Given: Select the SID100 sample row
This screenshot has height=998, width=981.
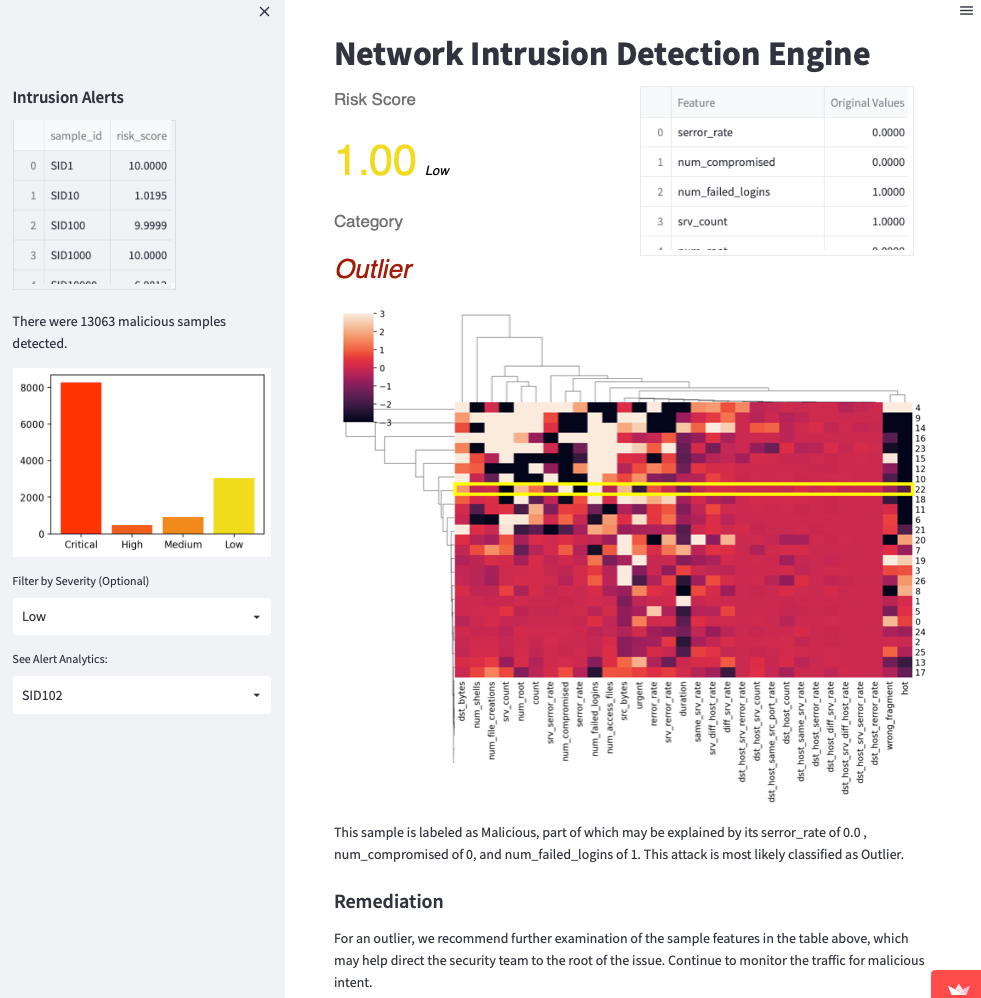Looking at the screenshot, I should point(94,225).
